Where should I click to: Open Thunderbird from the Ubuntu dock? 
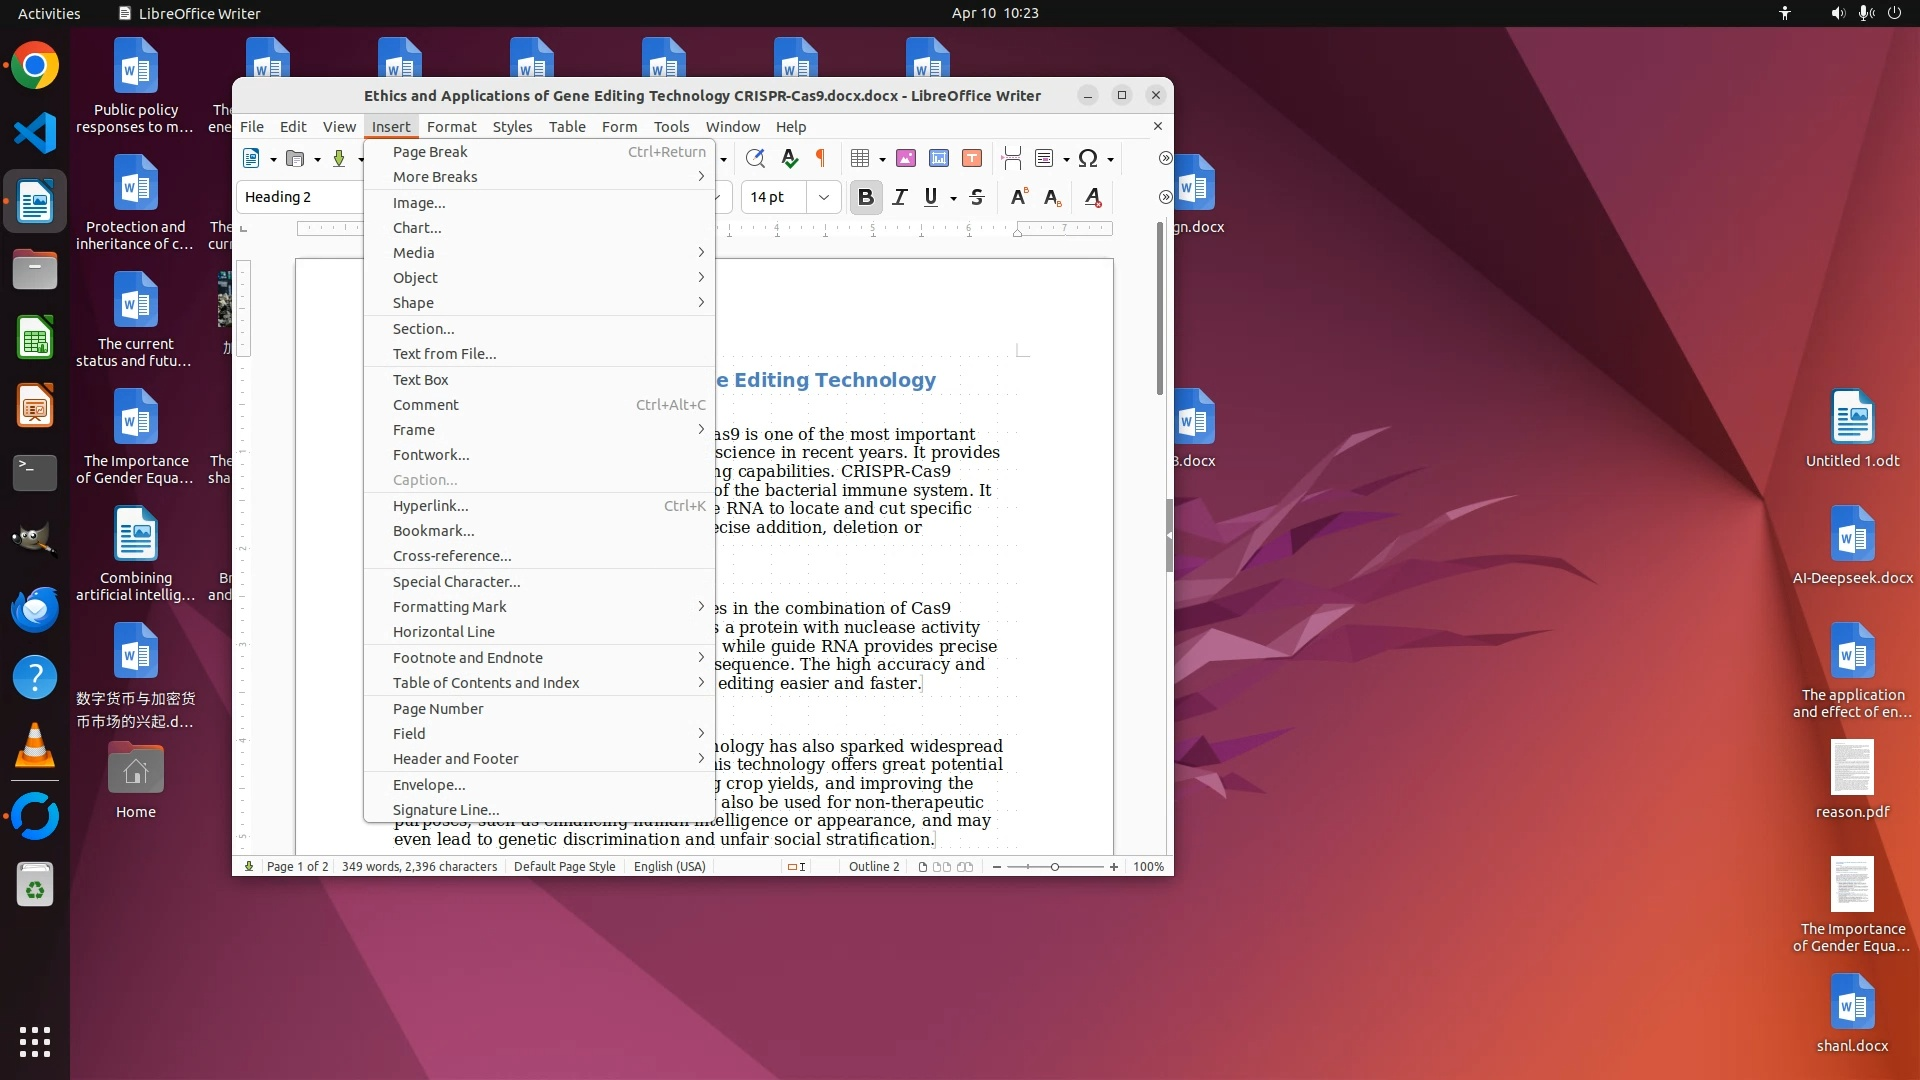point(35,609)
